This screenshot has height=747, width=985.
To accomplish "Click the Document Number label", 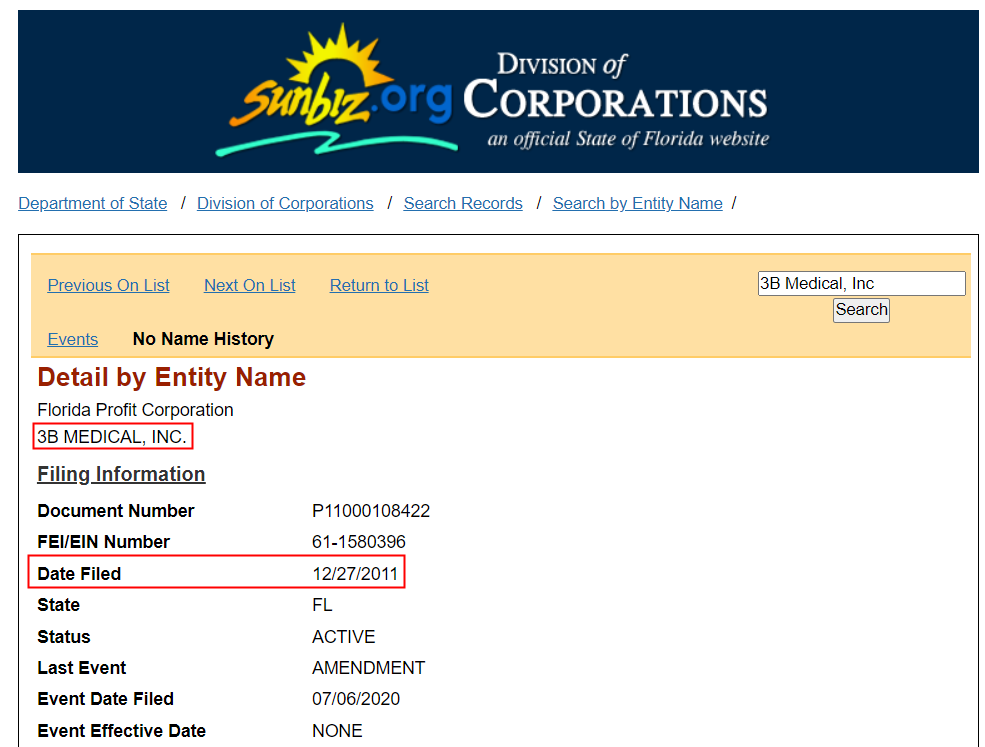I will tap(116, 511).
